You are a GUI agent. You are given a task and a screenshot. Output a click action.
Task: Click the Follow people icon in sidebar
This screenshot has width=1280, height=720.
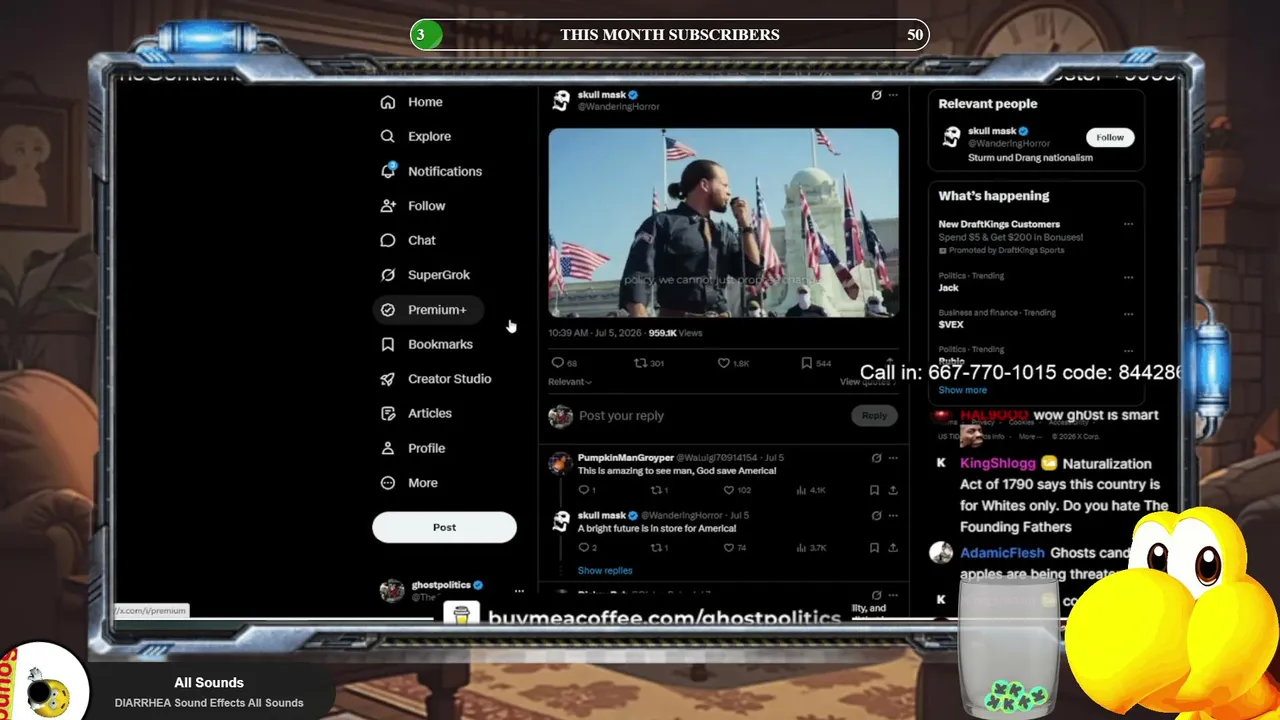click(x=388, y=206)
